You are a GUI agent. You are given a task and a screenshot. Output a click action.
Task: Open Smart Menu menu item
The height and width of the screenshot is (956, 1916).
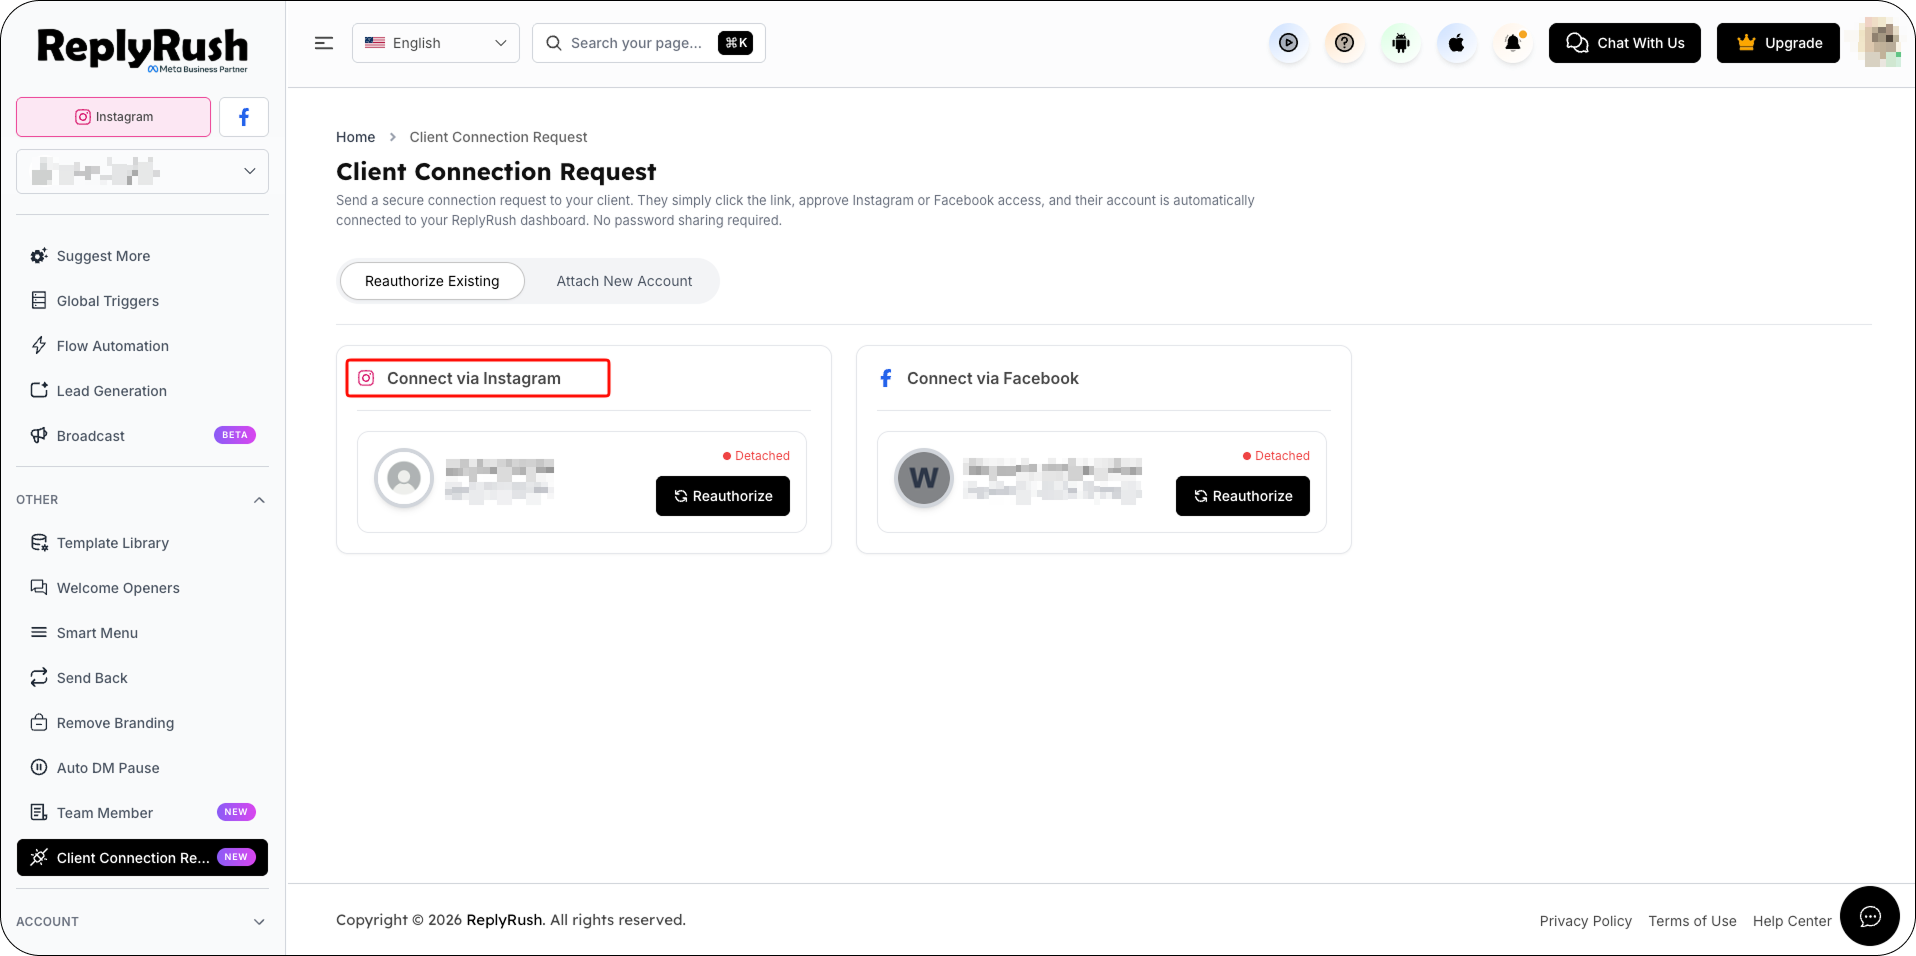tap(143, 633)
